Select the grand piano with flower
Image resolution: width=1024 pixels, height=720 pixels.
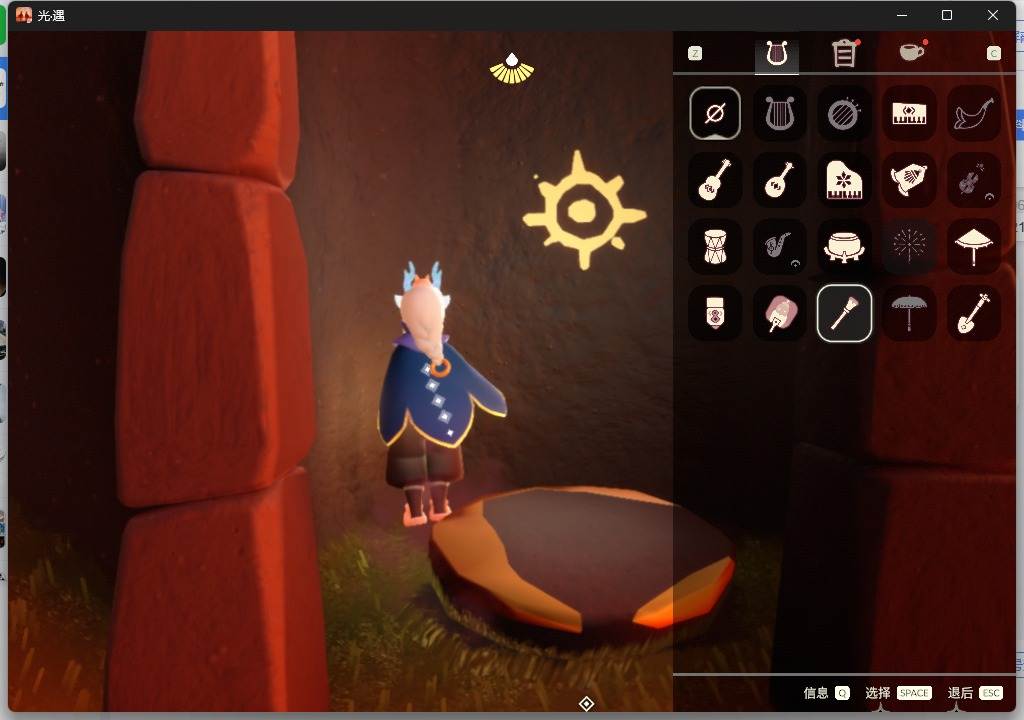pos(844,180)
